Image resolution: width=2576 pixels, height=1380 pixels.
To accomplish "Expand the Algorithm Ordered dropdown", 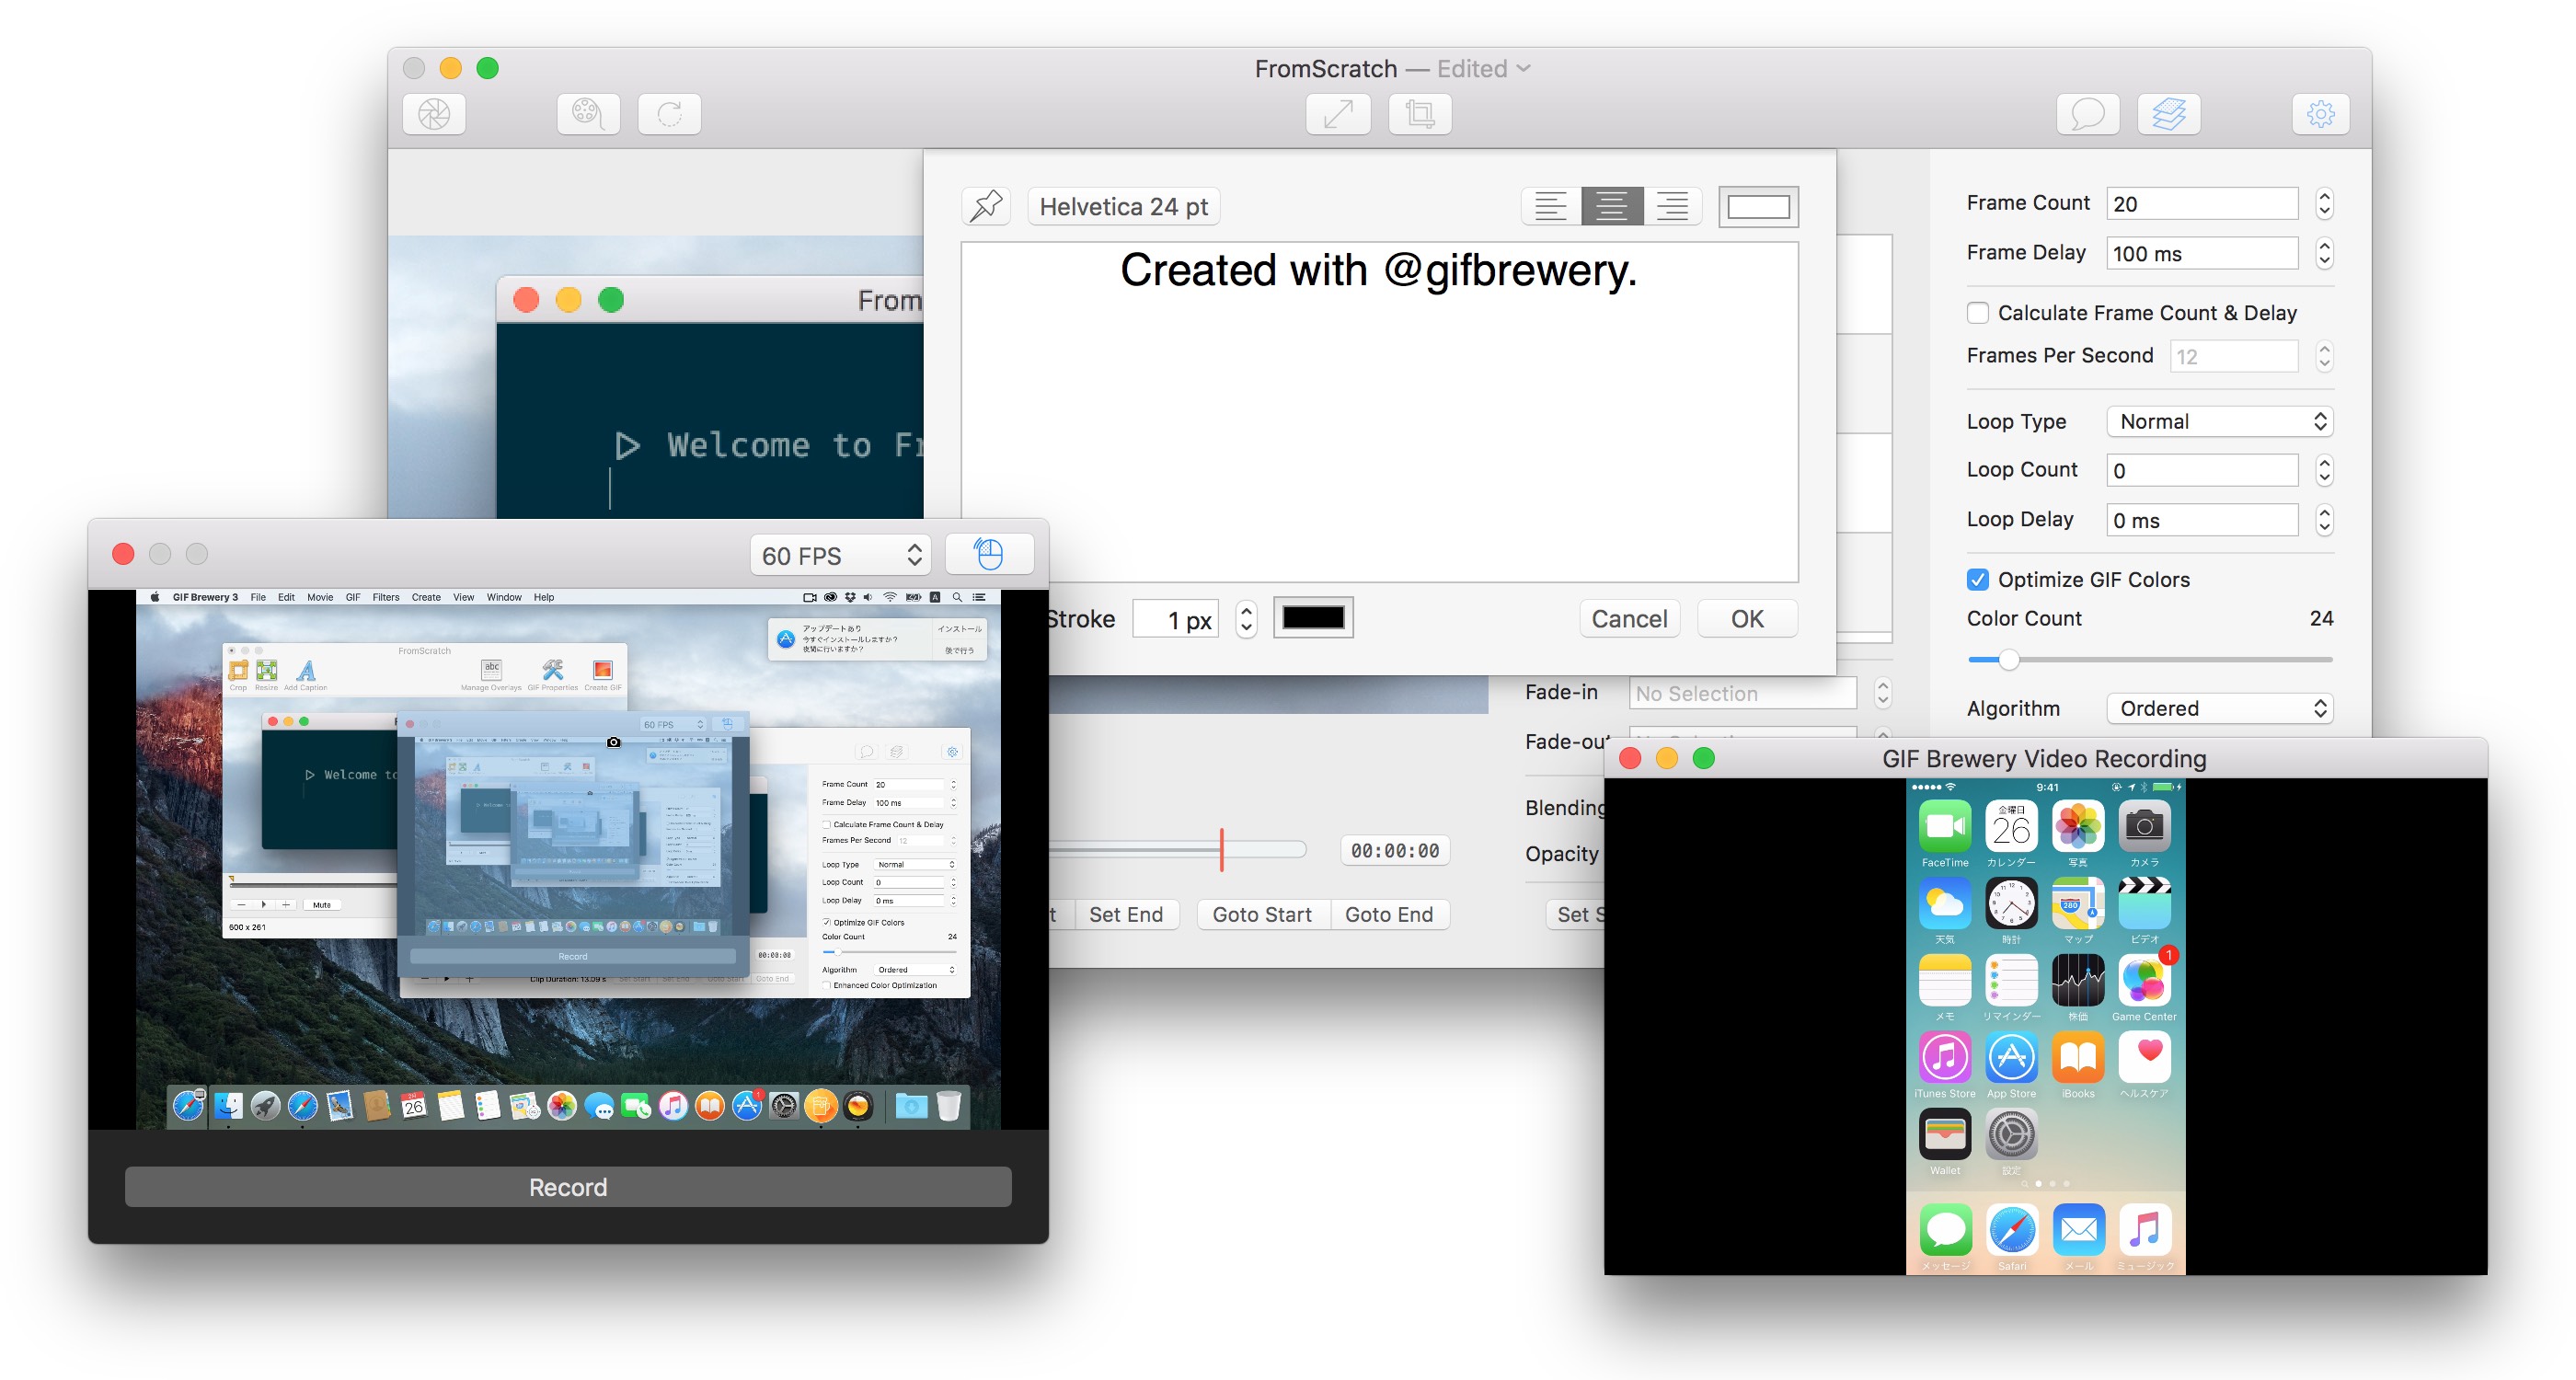I will [x=2219, y=709].
